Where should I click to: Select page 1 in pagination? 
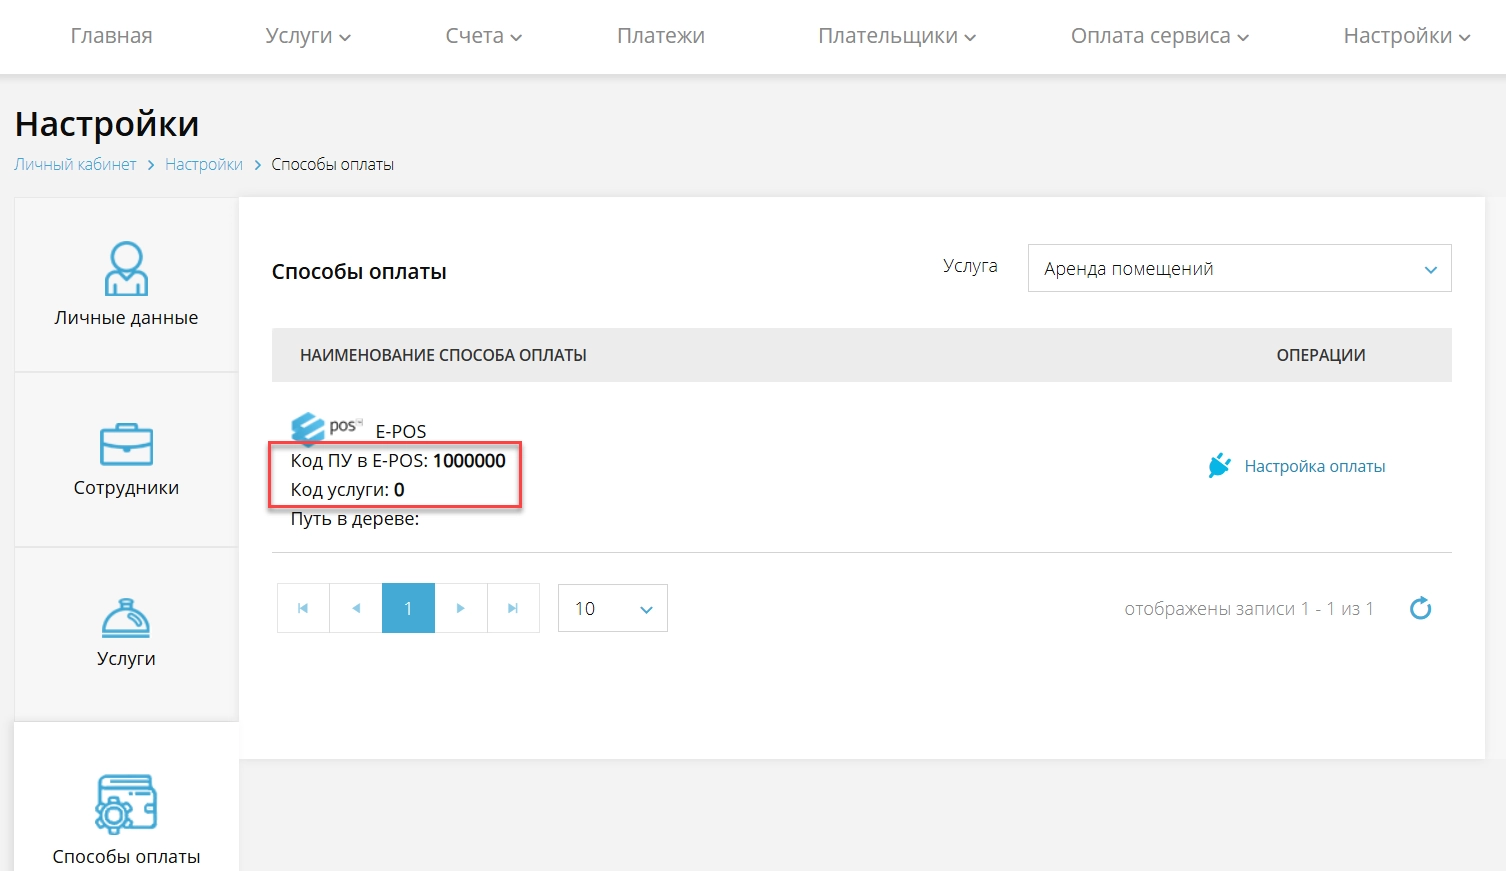click(408, 608)
